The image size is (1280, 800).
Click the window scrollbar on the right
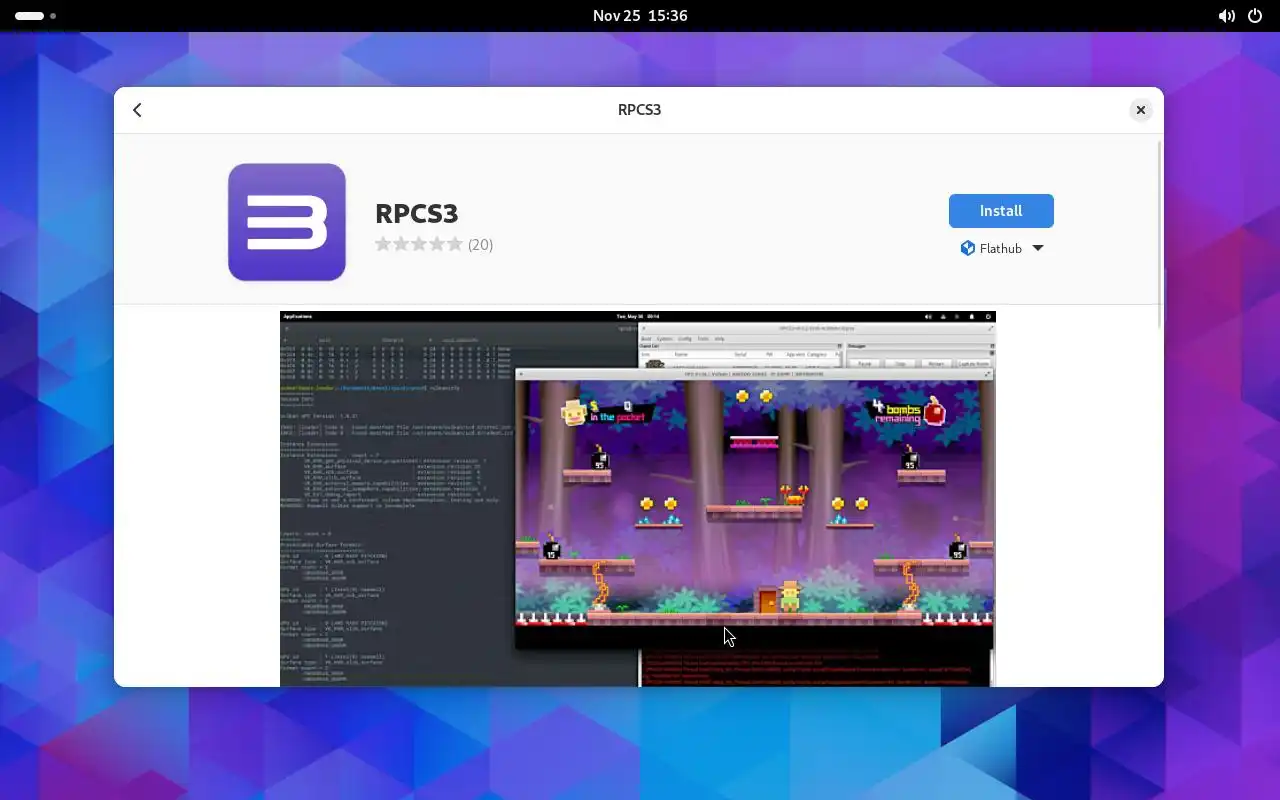tap(1159, 235)
